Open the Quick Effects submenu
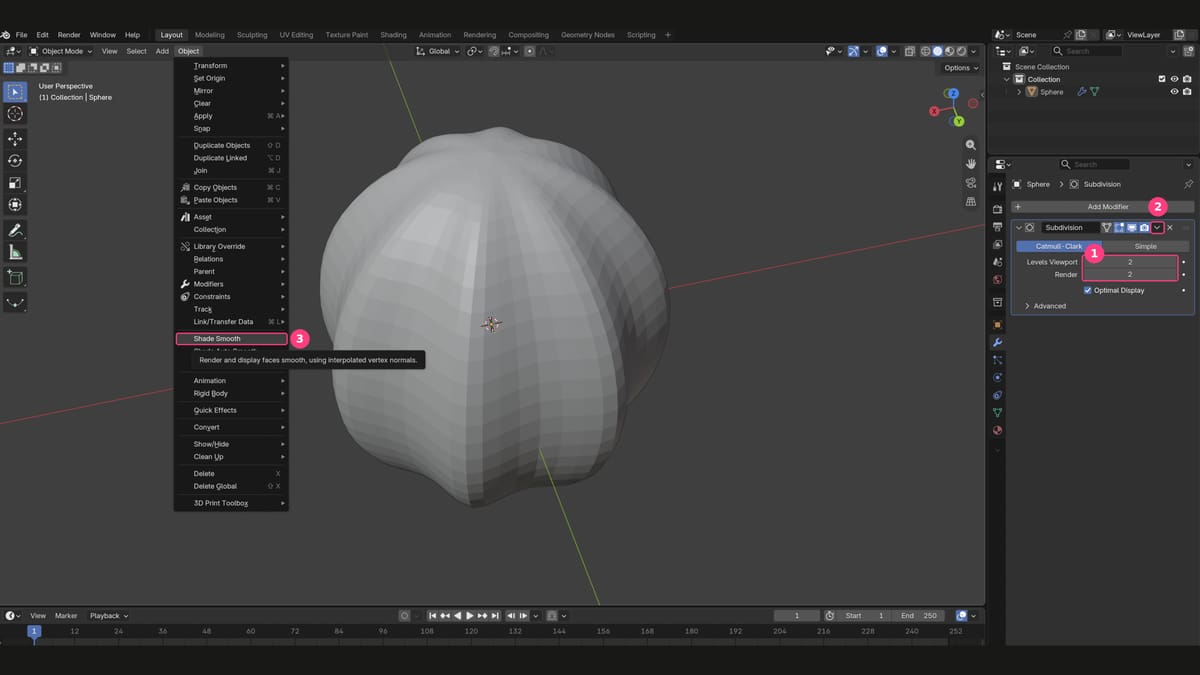 point(231,410)
